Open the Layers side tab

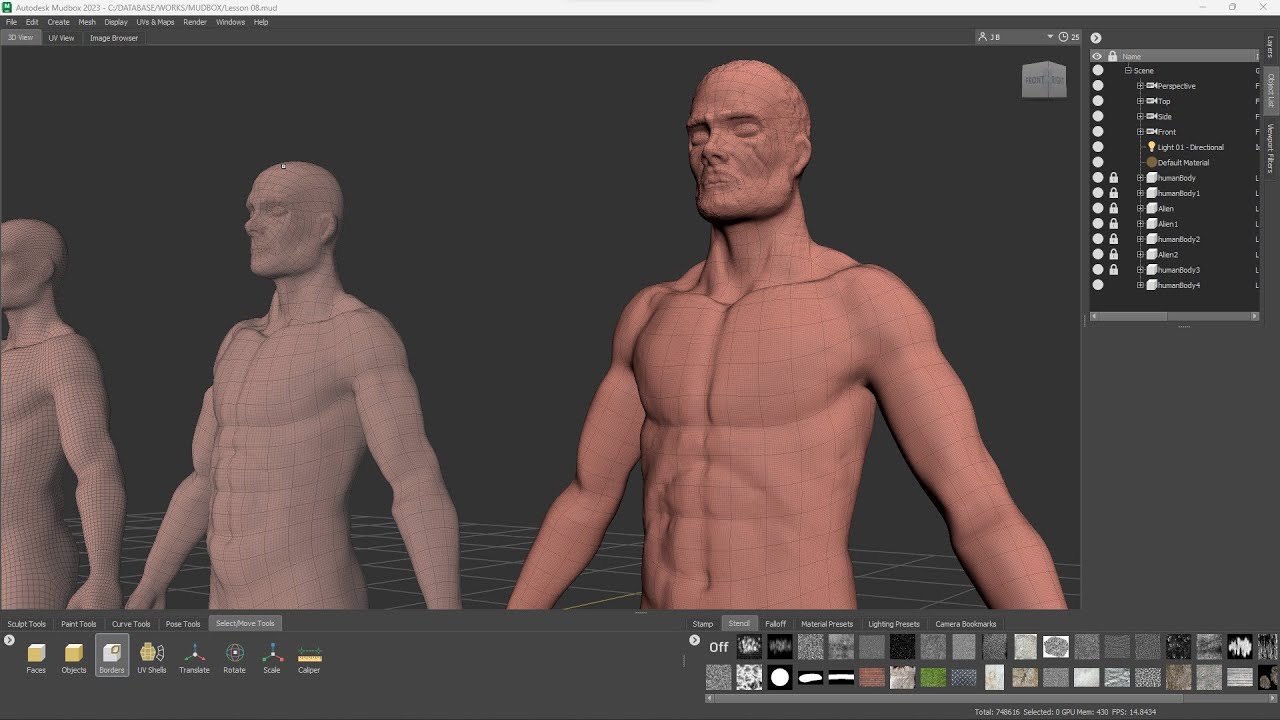[1271, 46]
